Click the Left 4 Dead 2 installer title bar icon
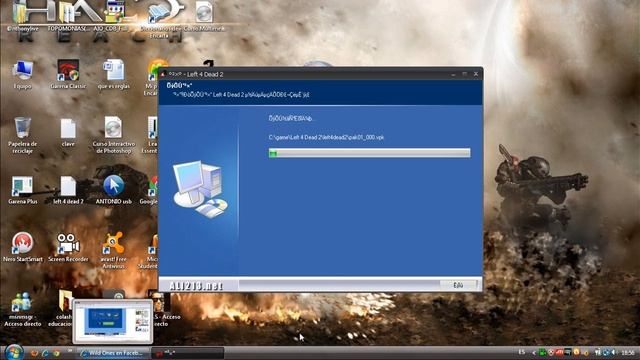The image size is (640, 360). tap(164, 74)
